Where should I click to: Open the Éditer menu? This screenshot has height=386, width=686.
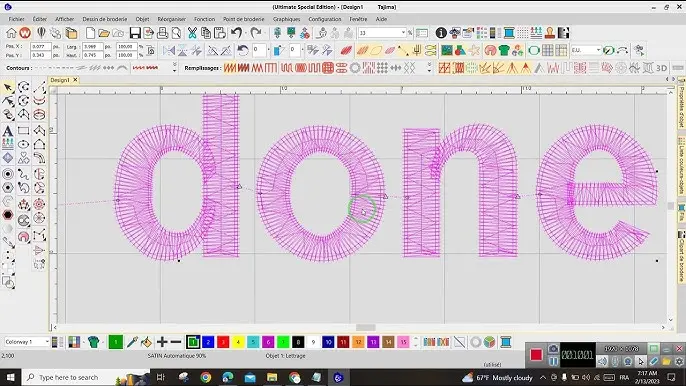point(39,19)
